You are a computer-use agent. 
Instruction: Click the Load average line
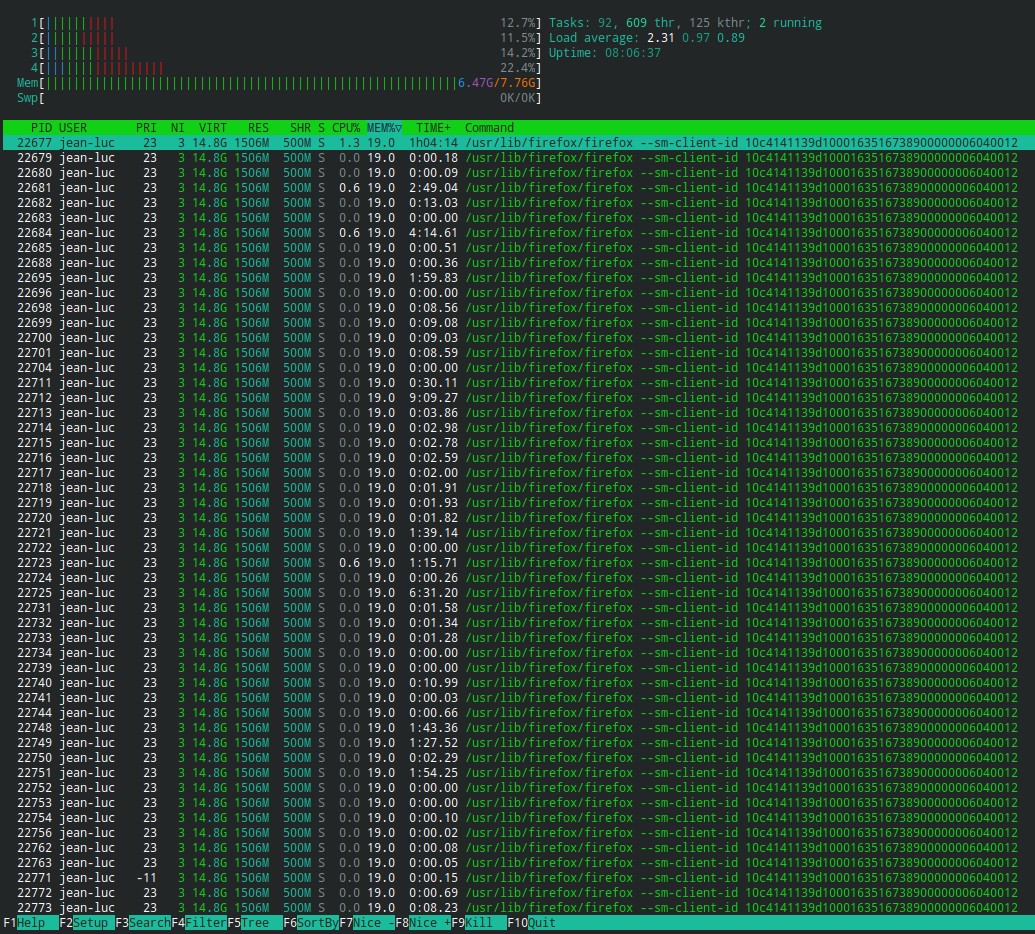click(646, 38)
